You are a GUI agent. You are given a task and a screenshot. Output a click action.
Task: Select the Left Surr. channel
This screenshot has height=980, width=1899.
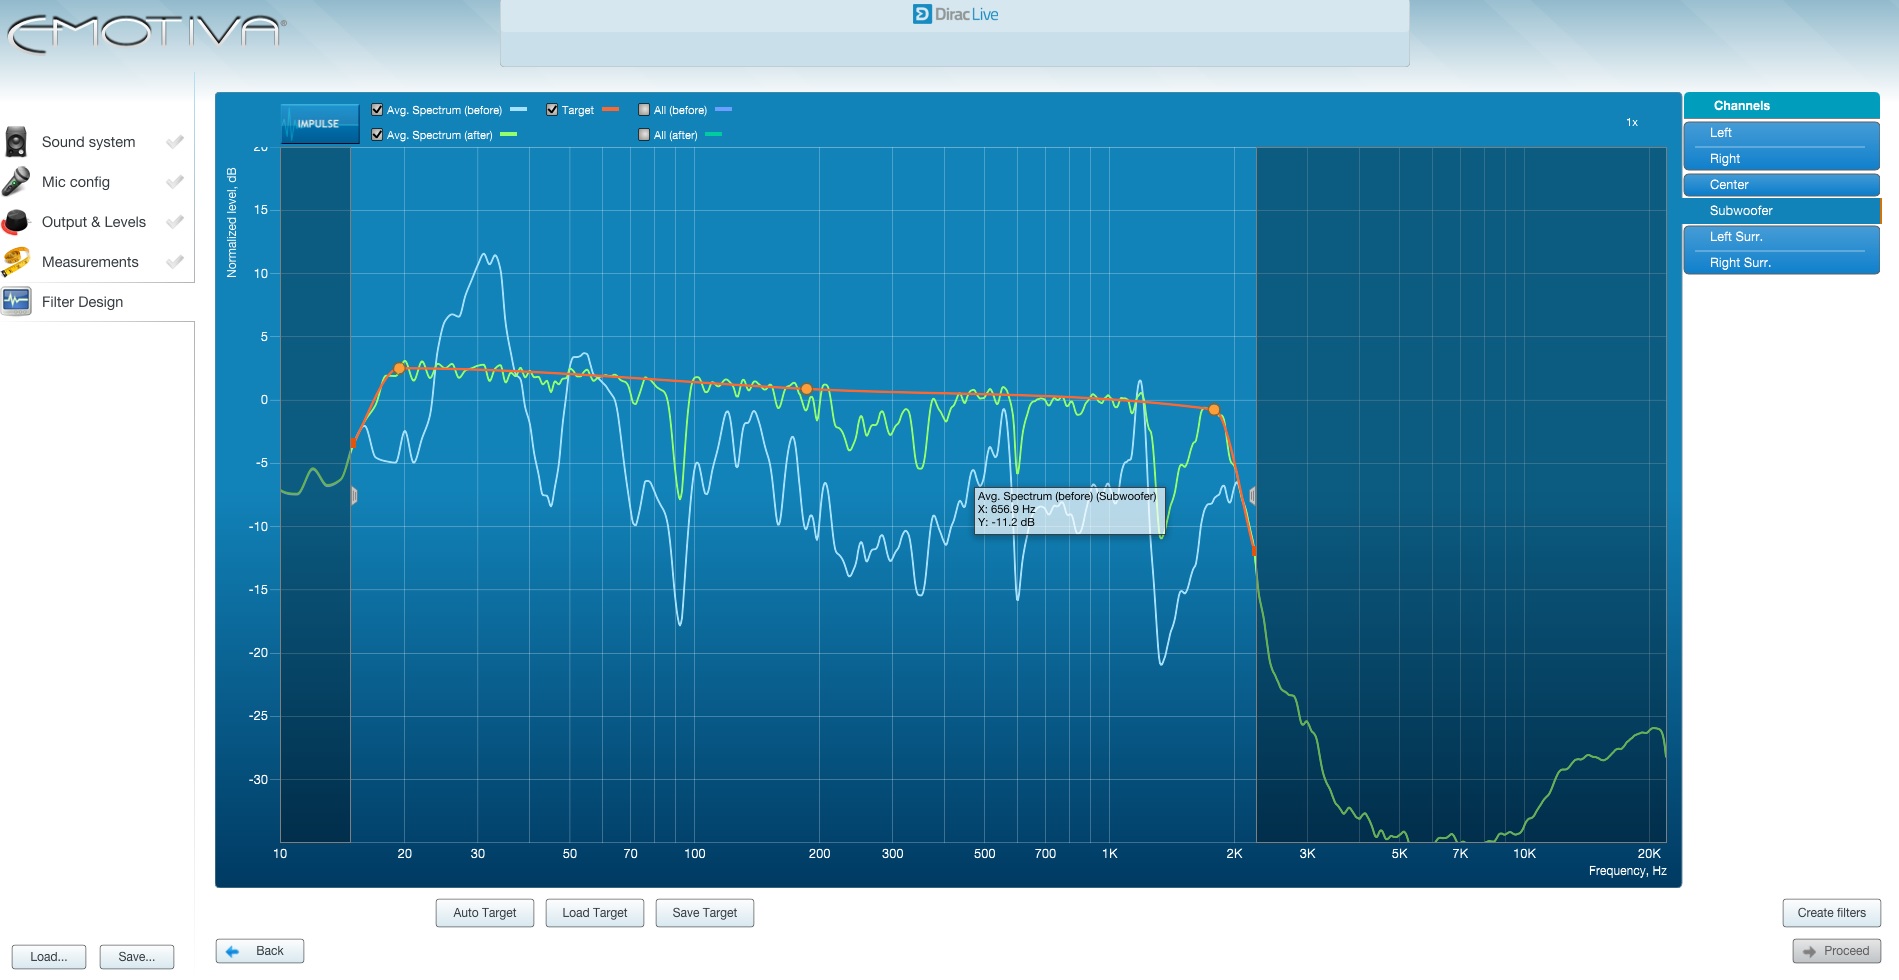tap(1781, 237)
